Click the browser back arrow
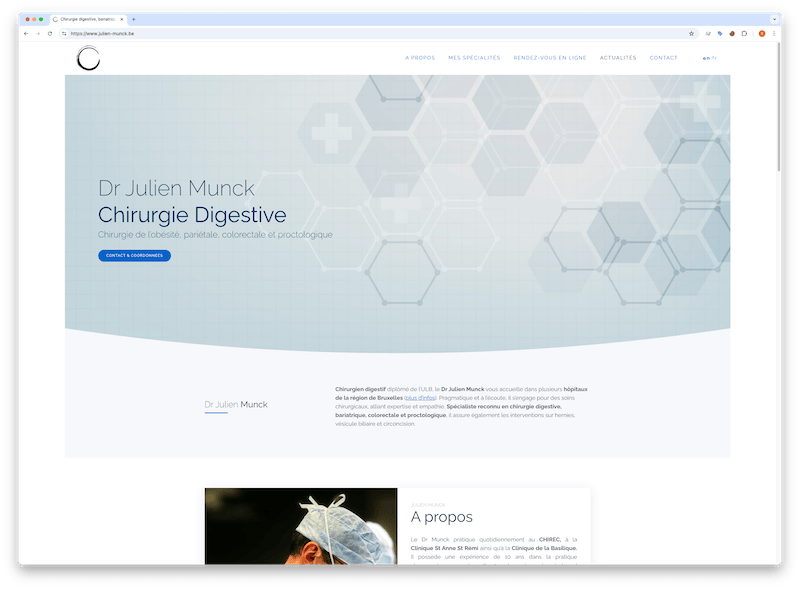 [x=26, y=33]
